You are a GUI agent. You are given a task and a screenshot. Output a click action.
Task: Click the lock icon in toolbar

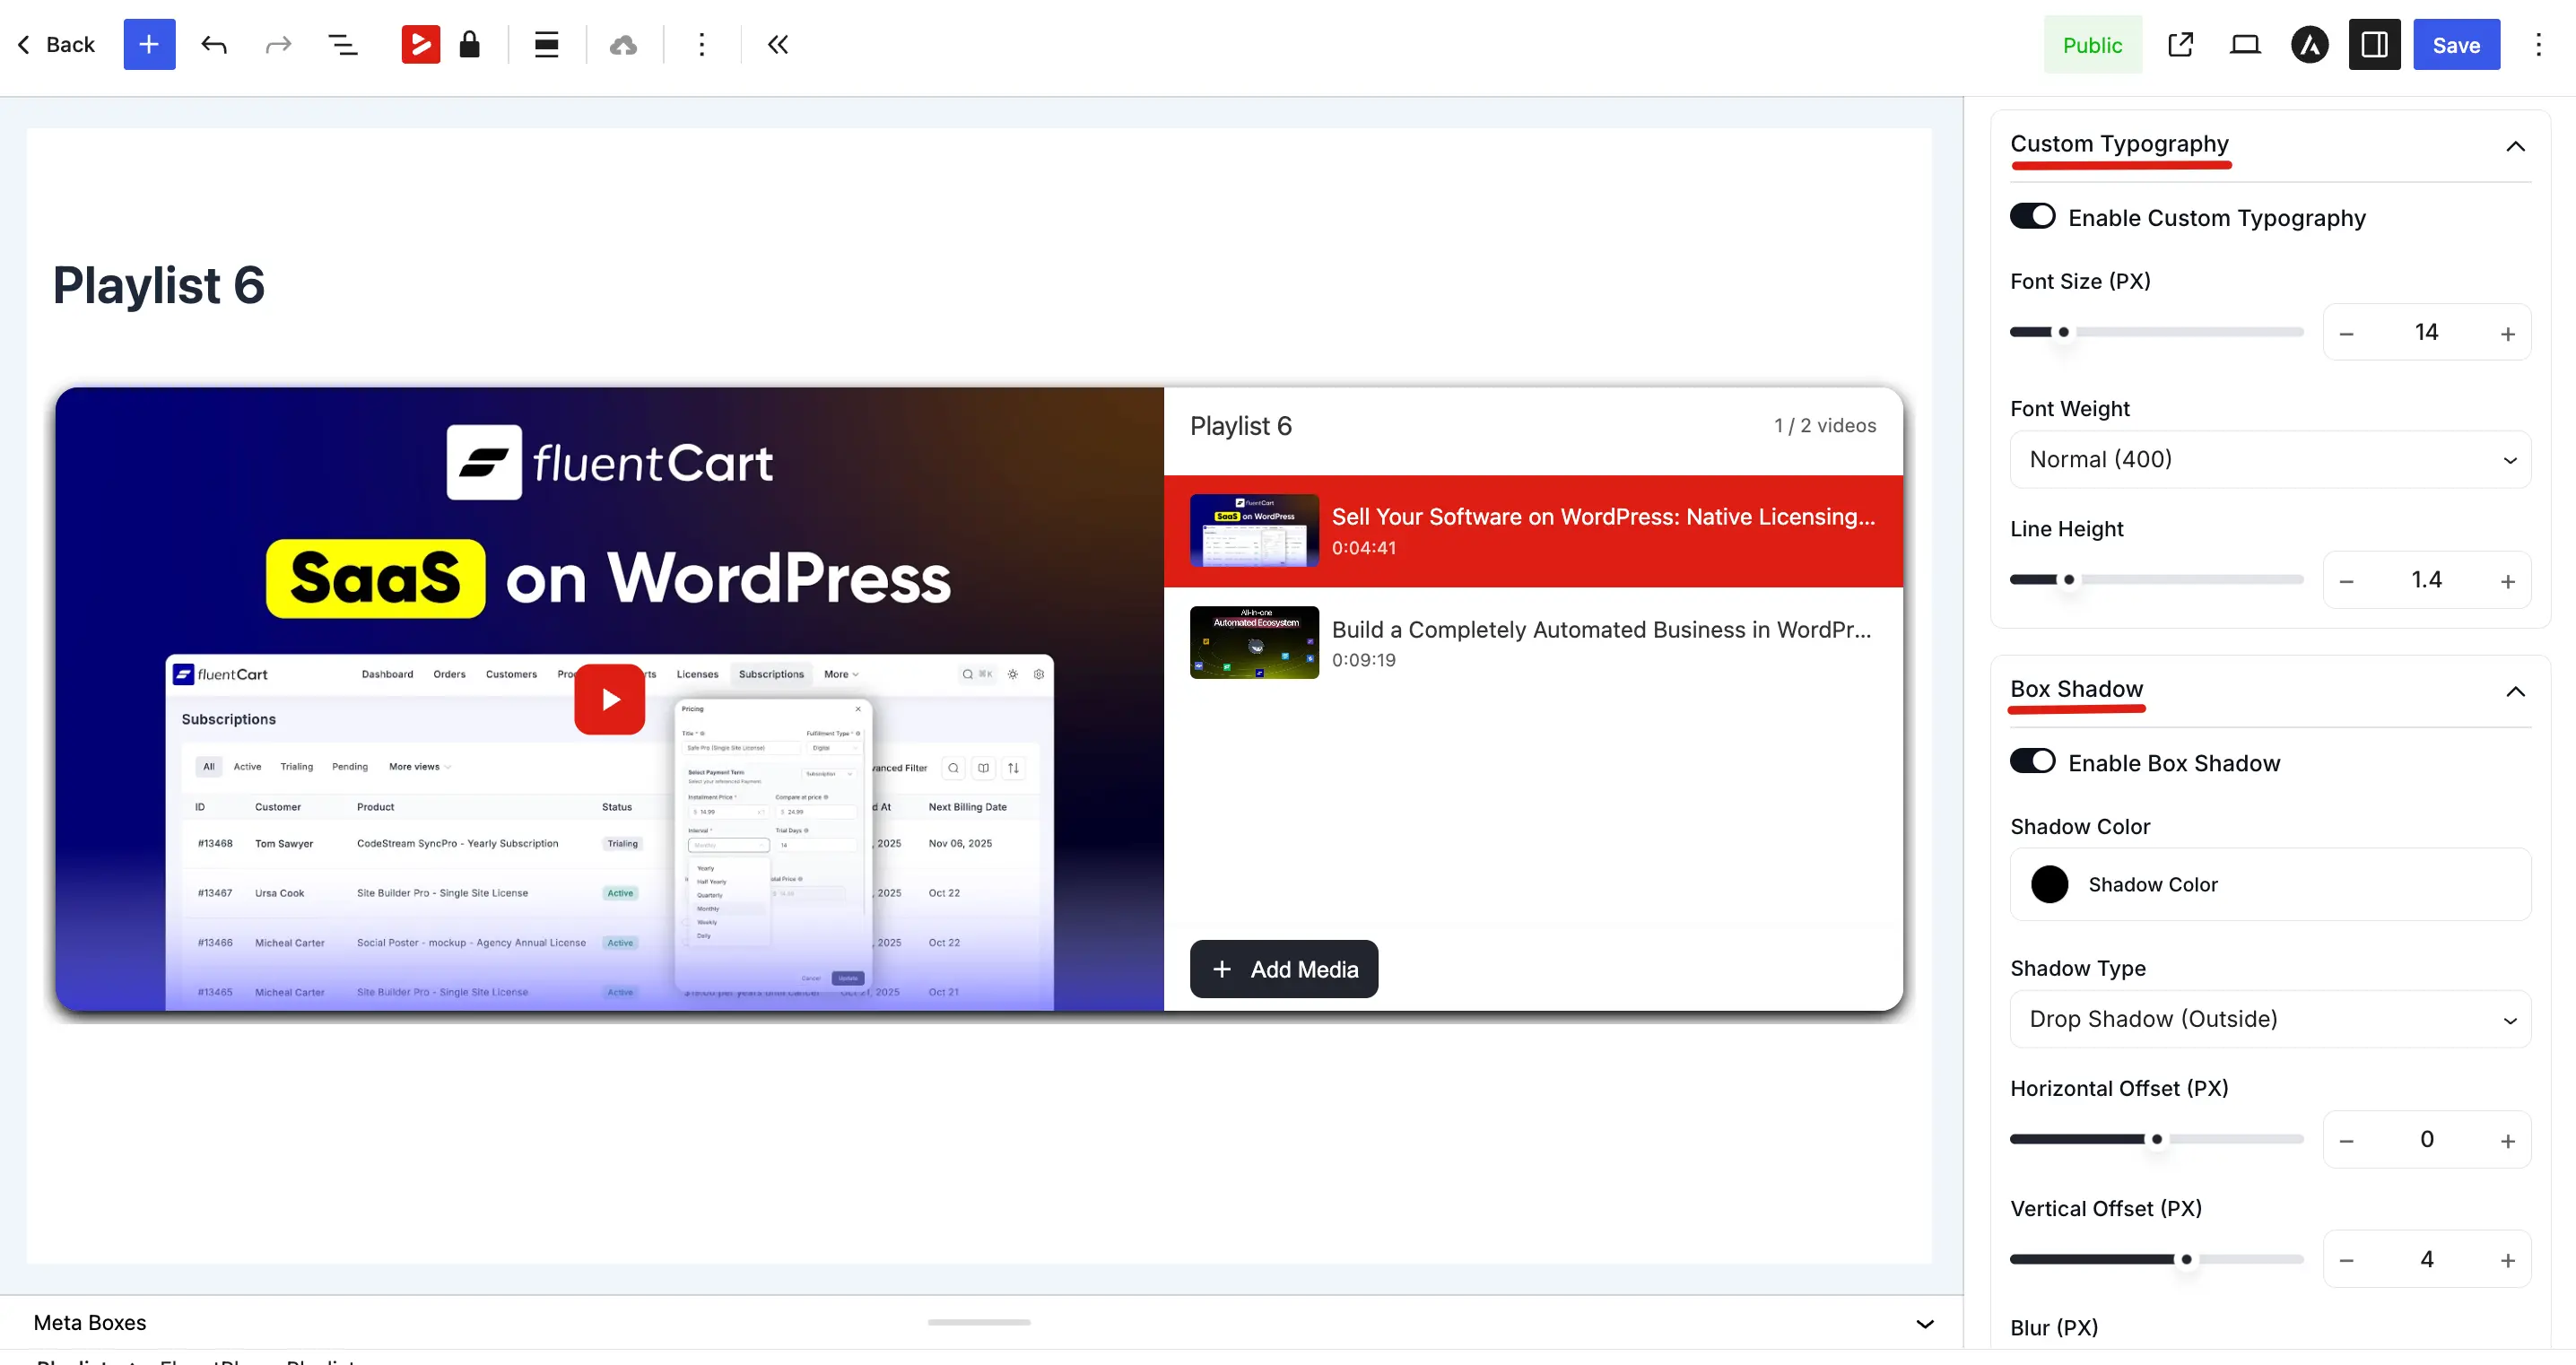[x=470, y=45]
